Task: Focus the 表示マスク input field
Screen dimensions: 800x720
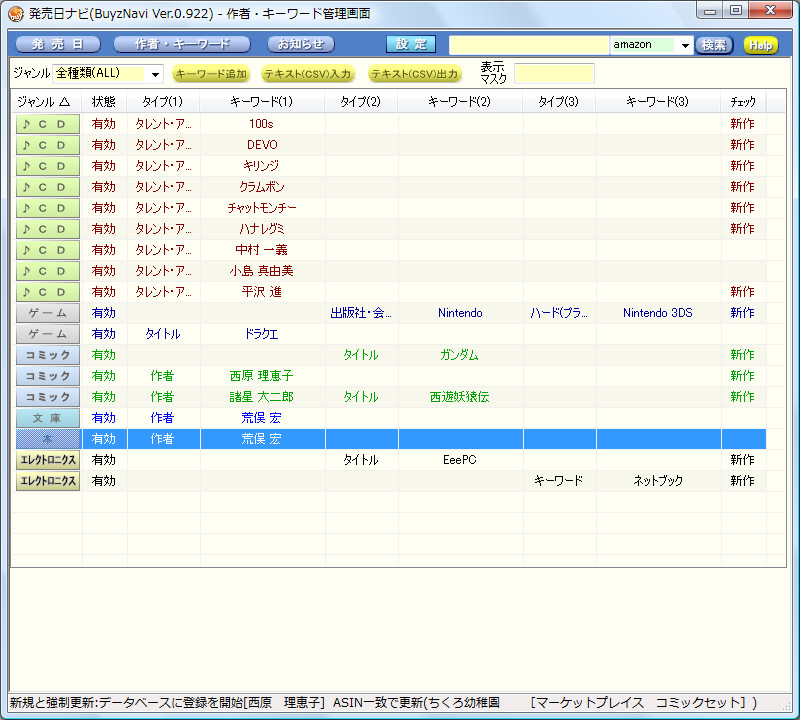Action: coord(554,73)
